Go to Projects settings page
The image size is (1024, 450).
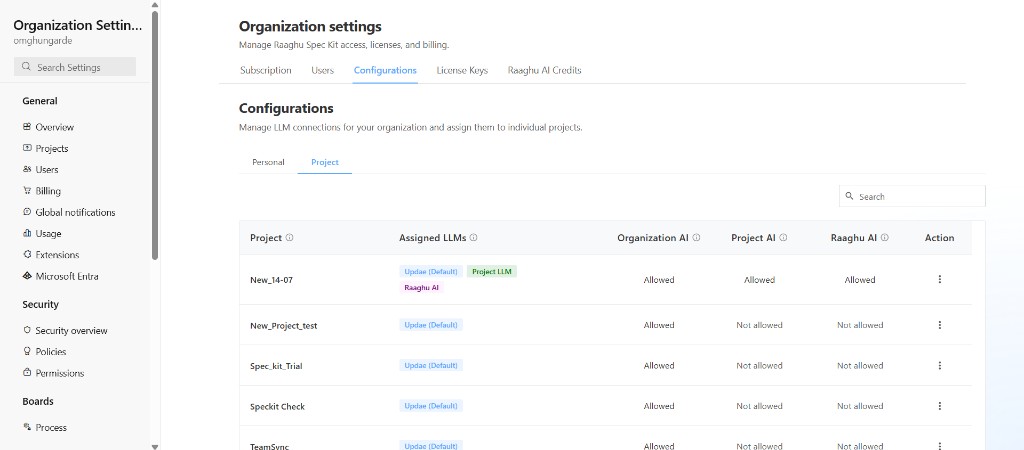click(52, 148)
